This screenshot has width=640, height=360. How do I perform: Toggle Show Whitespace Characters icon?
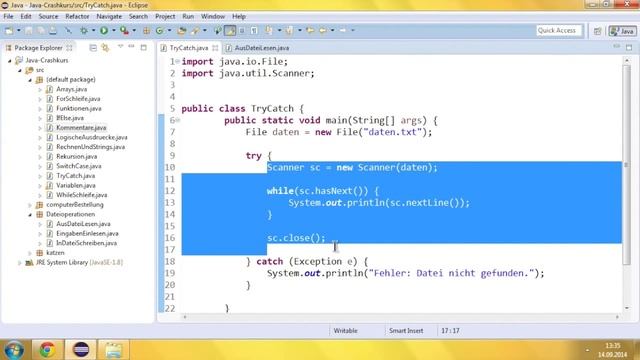(254, 31)
